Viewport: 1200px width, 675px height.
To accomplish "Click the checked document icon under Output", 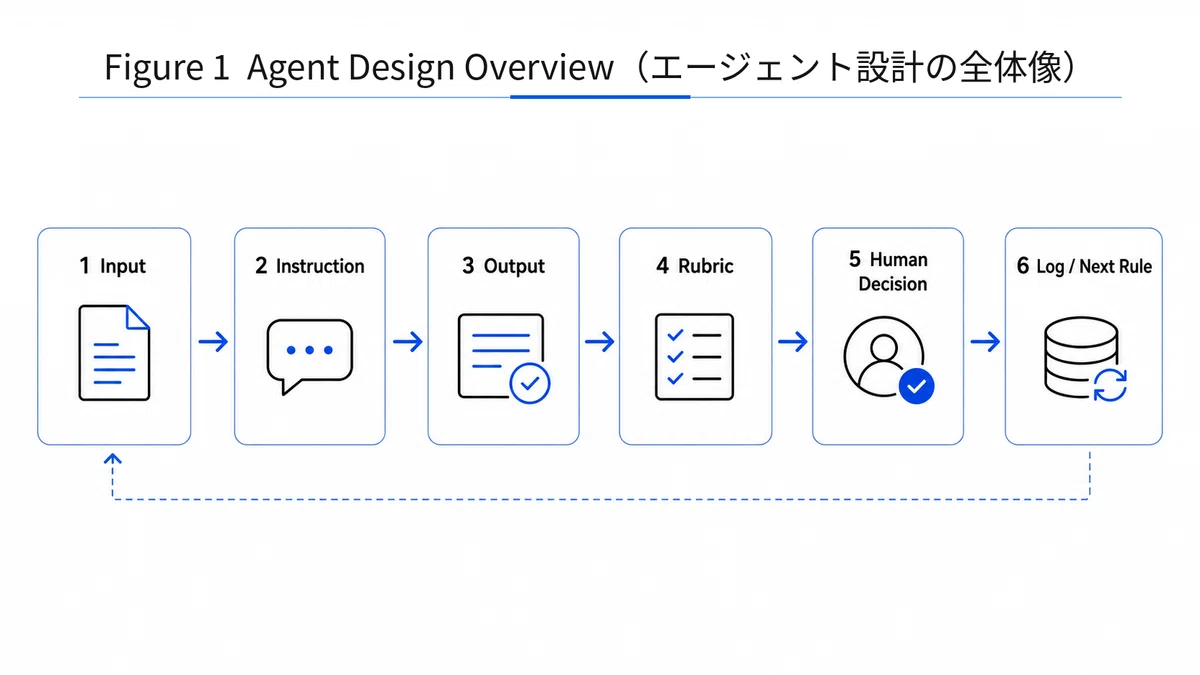I will (504, 358).
